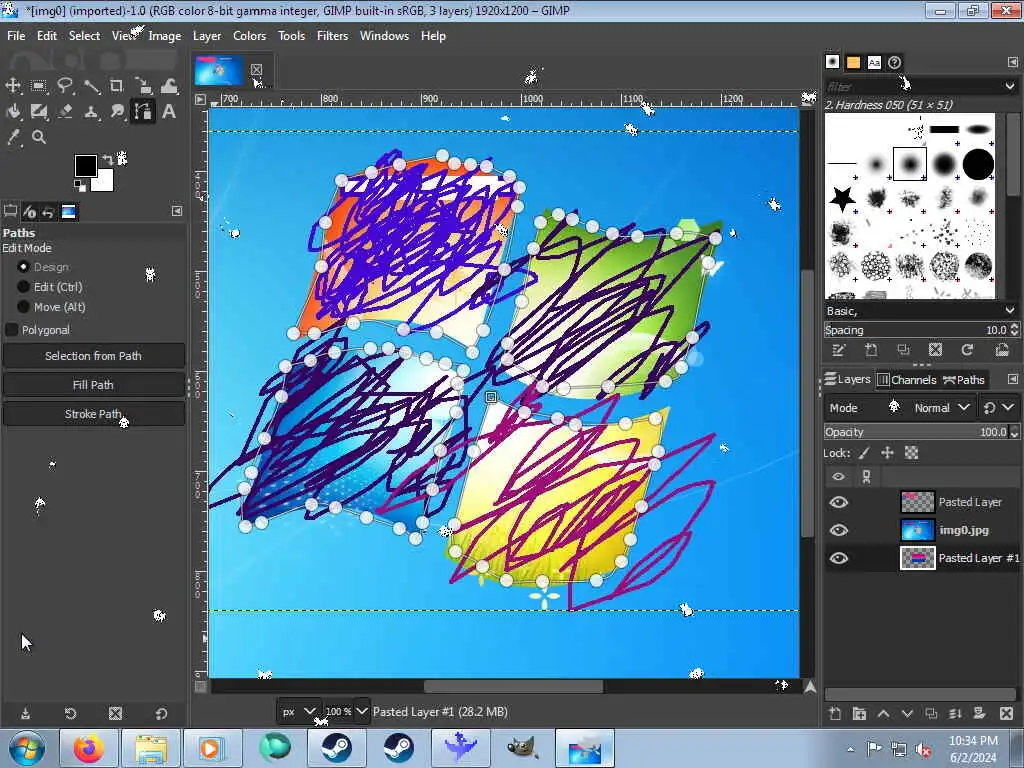Select the Free Select lasso tool
The image size is (1024, 768).
[x=65, y=86]
